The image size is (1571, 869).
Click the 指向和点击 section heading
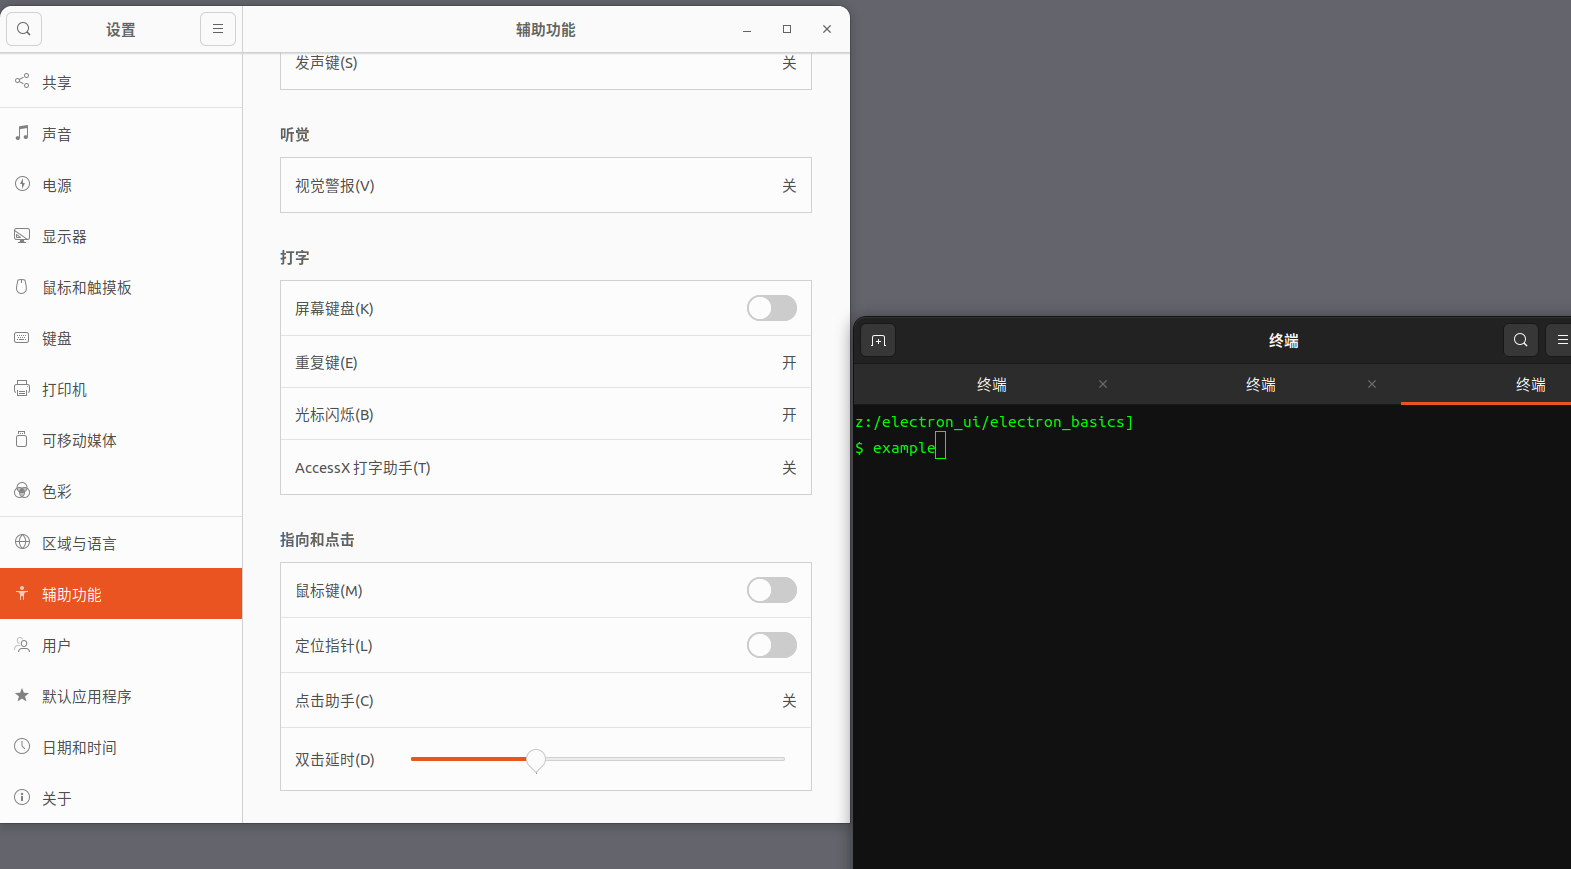tap(317, 539)
